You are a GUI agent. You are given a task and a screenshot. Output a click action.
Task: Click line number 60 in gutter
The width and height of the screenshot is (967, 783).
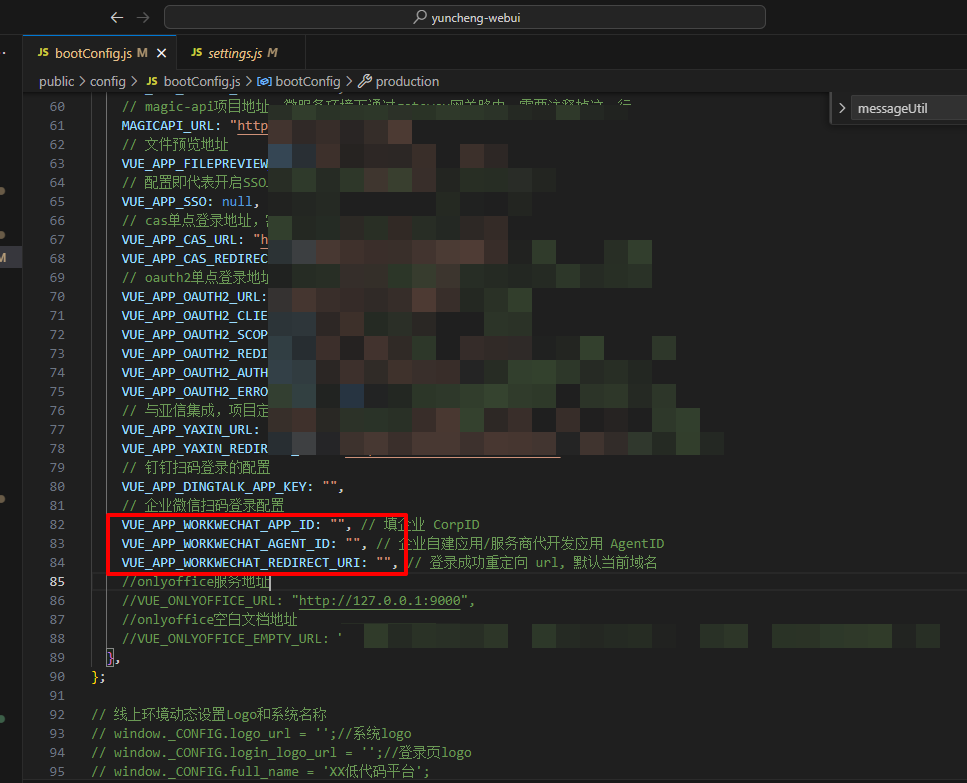pos(57,107)
